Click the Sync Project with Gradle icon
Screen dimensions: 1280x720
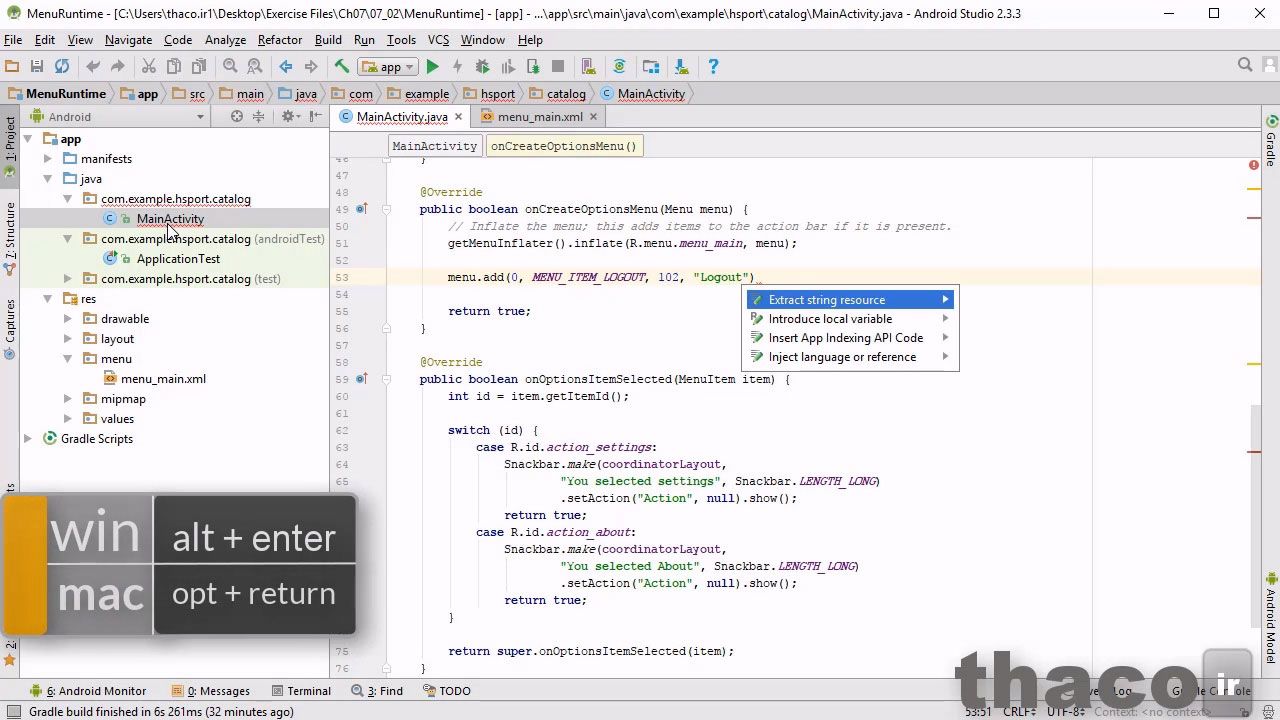[620, 66]
